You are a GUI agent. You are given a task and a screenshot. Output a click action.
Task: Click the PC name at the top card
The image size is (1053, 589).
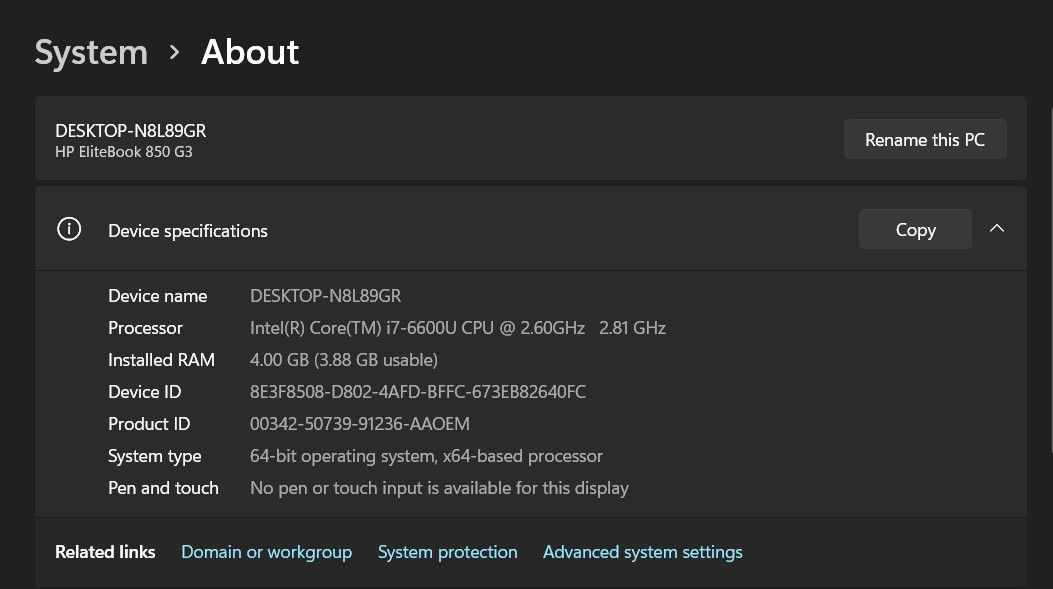(131, 131)
